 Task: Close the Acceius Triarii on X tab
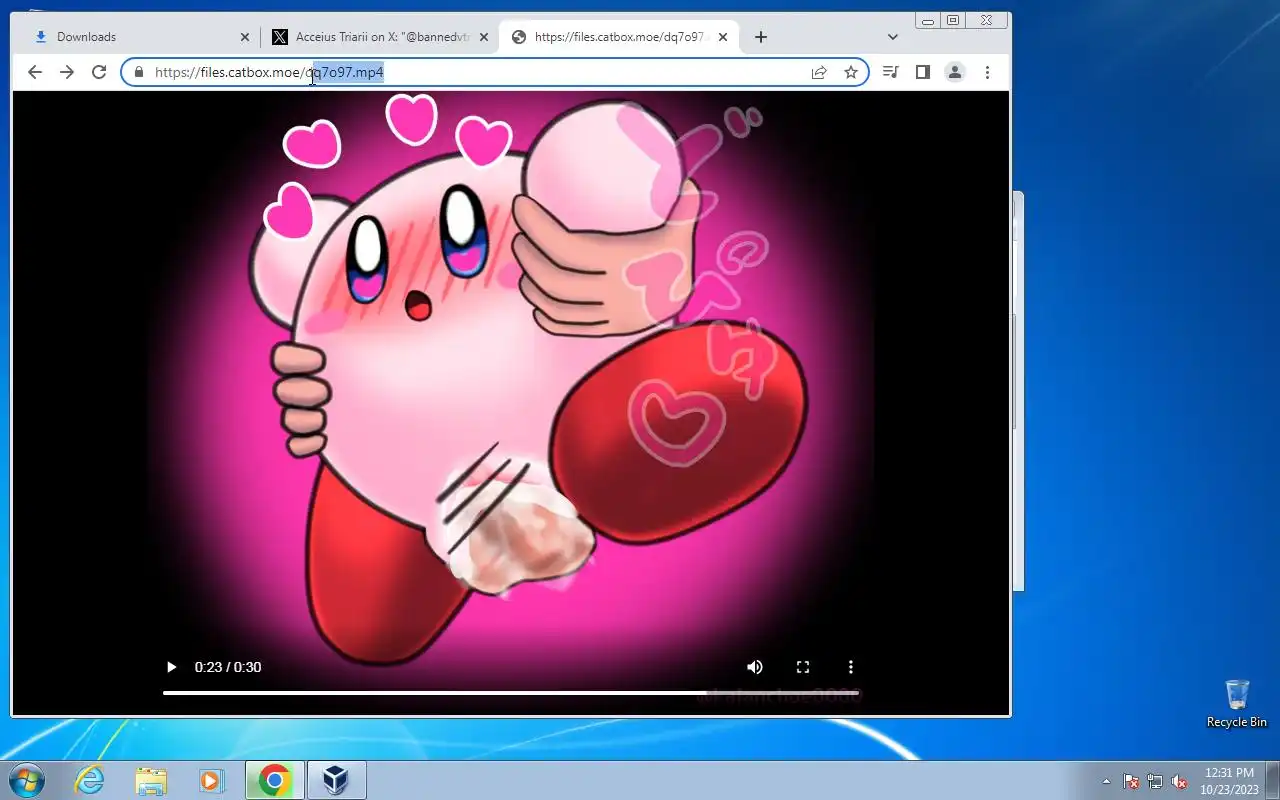pyautogui.click(x=484, y=37)
